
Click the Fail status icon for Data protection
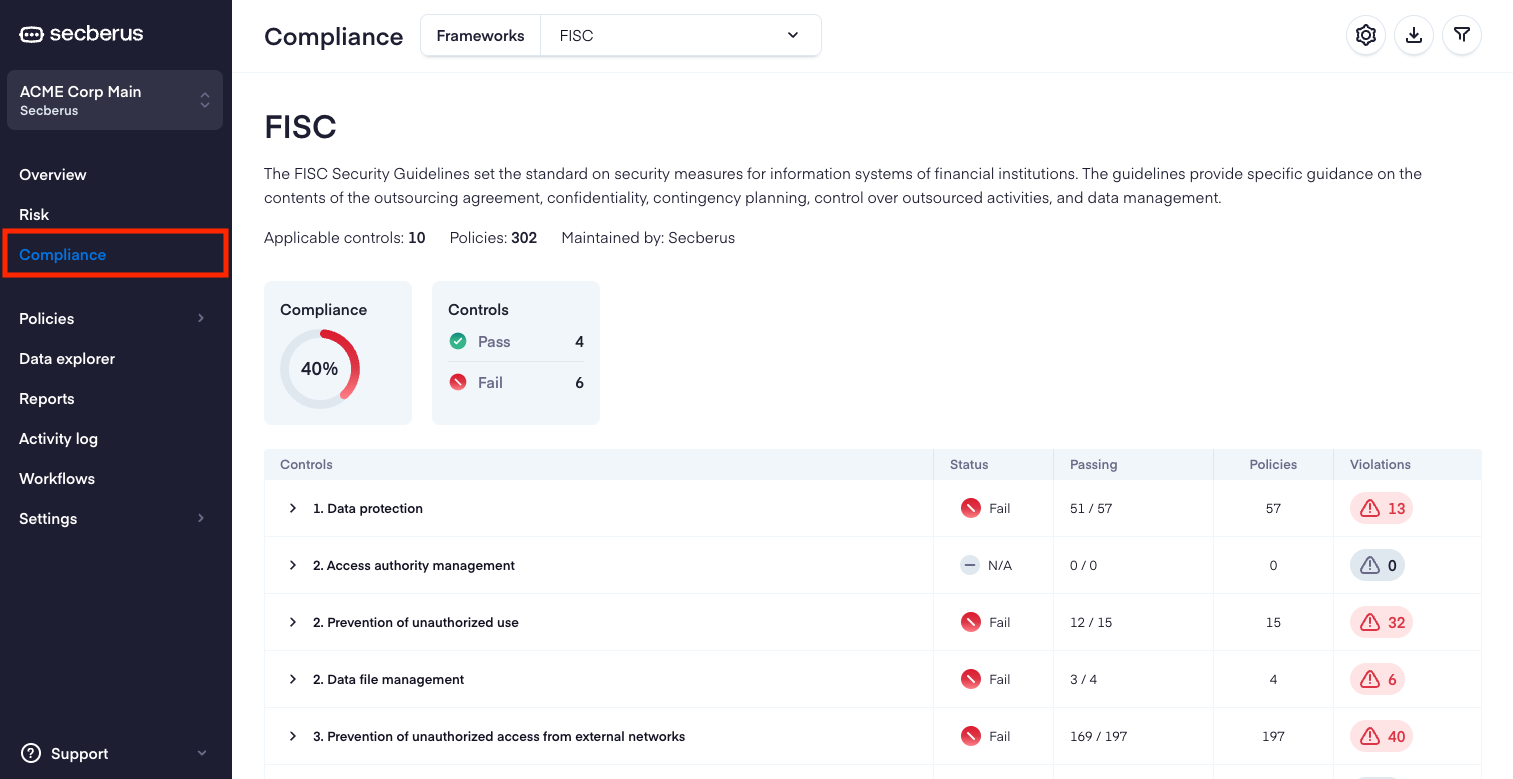[x=970, y=508]
